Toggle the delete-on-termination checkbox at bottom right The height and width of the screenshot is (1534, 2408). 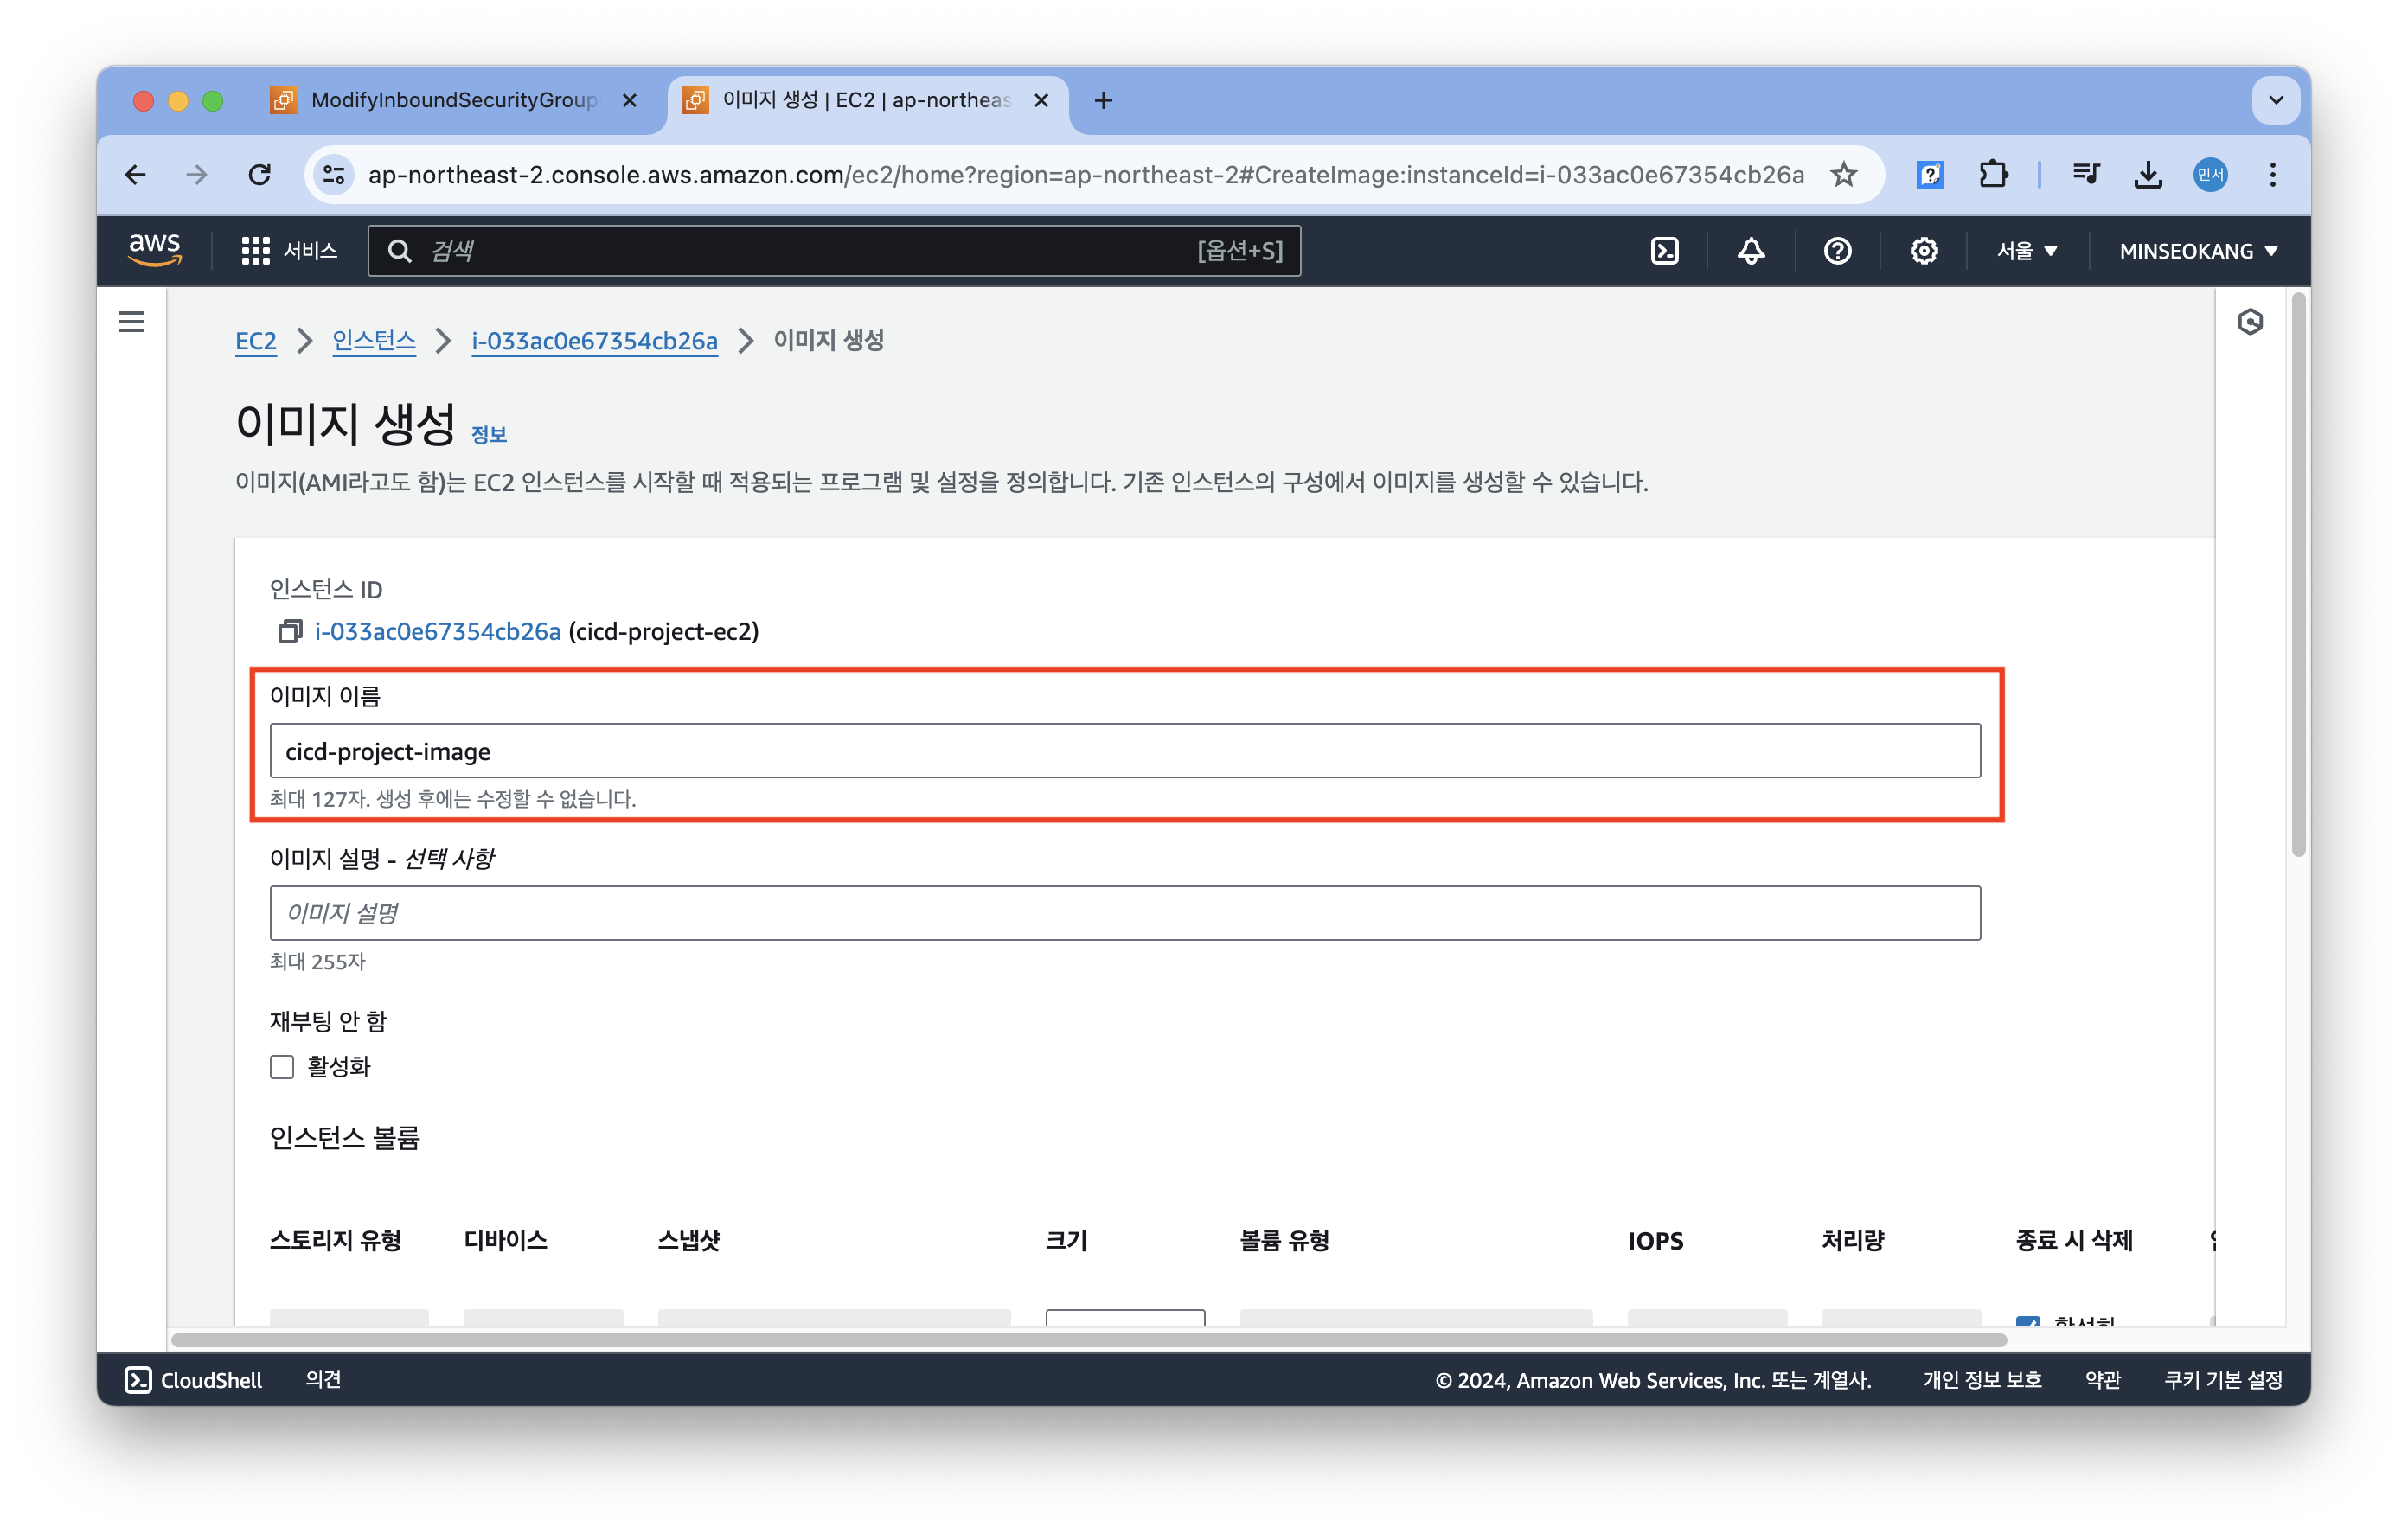[x=2028, y=1321]
